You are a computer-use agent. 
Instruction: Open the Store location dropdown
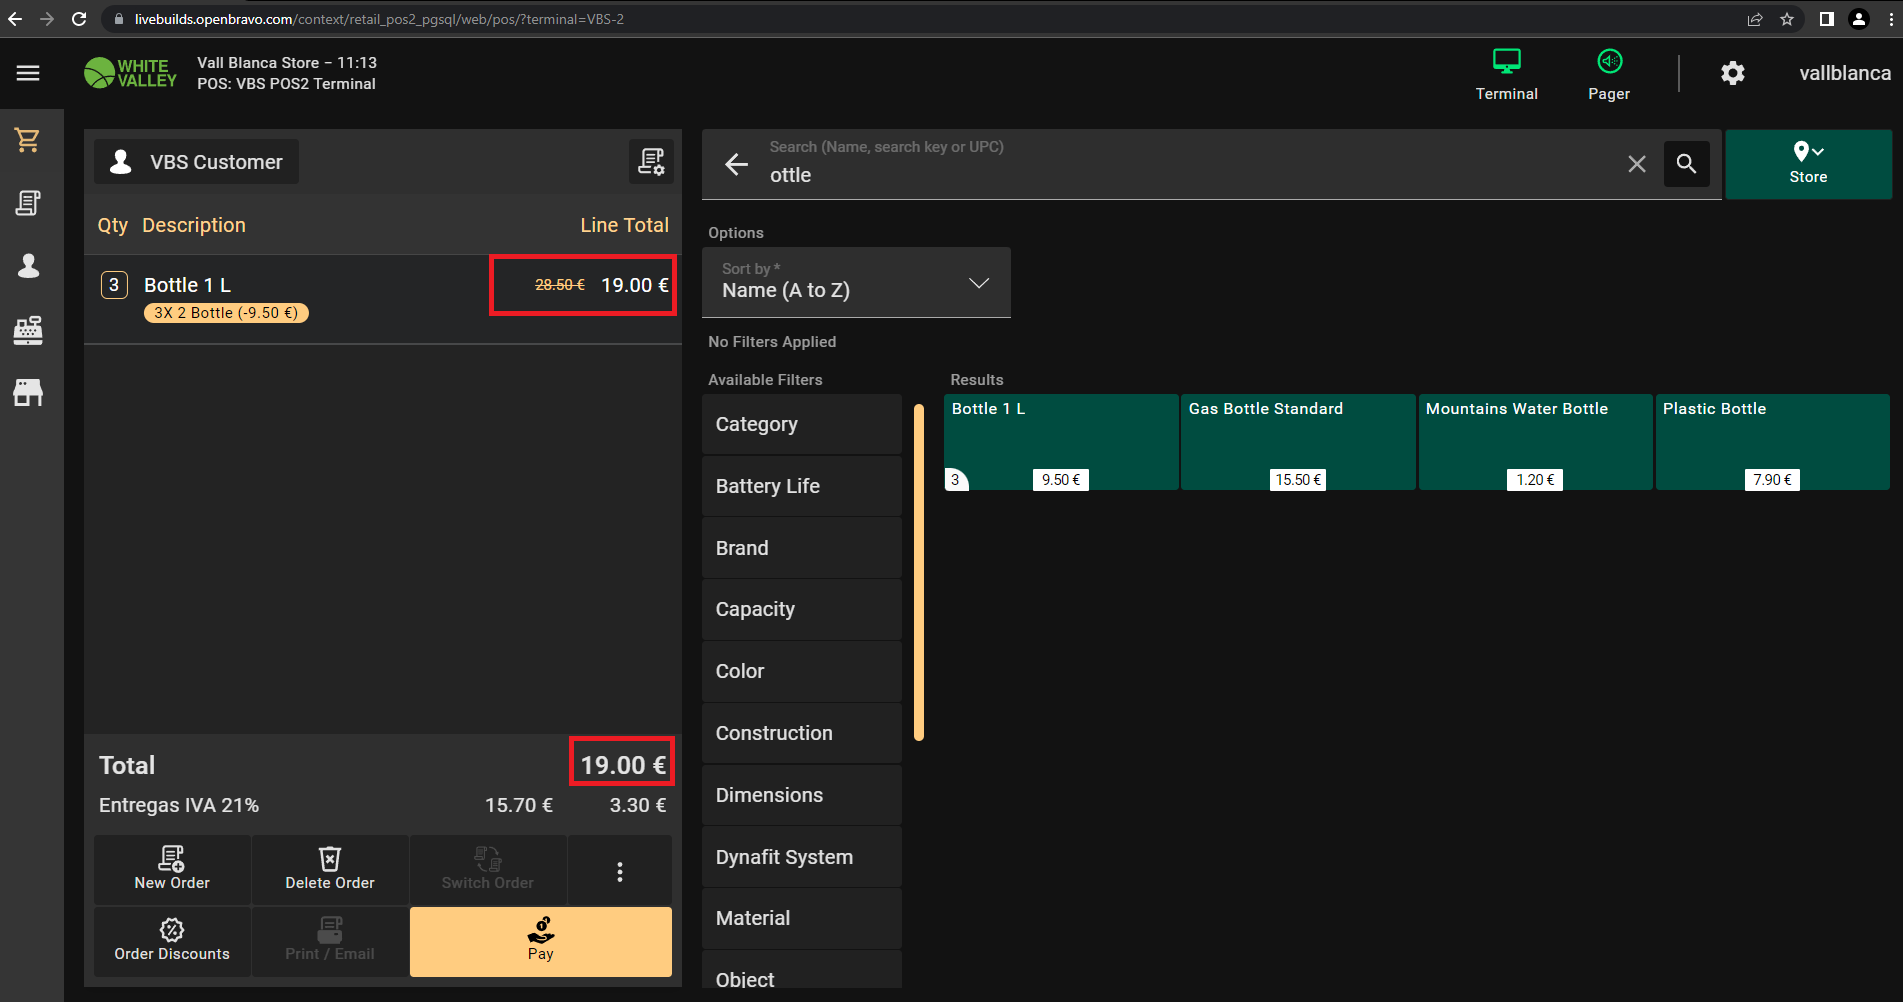pos(1807,164)
